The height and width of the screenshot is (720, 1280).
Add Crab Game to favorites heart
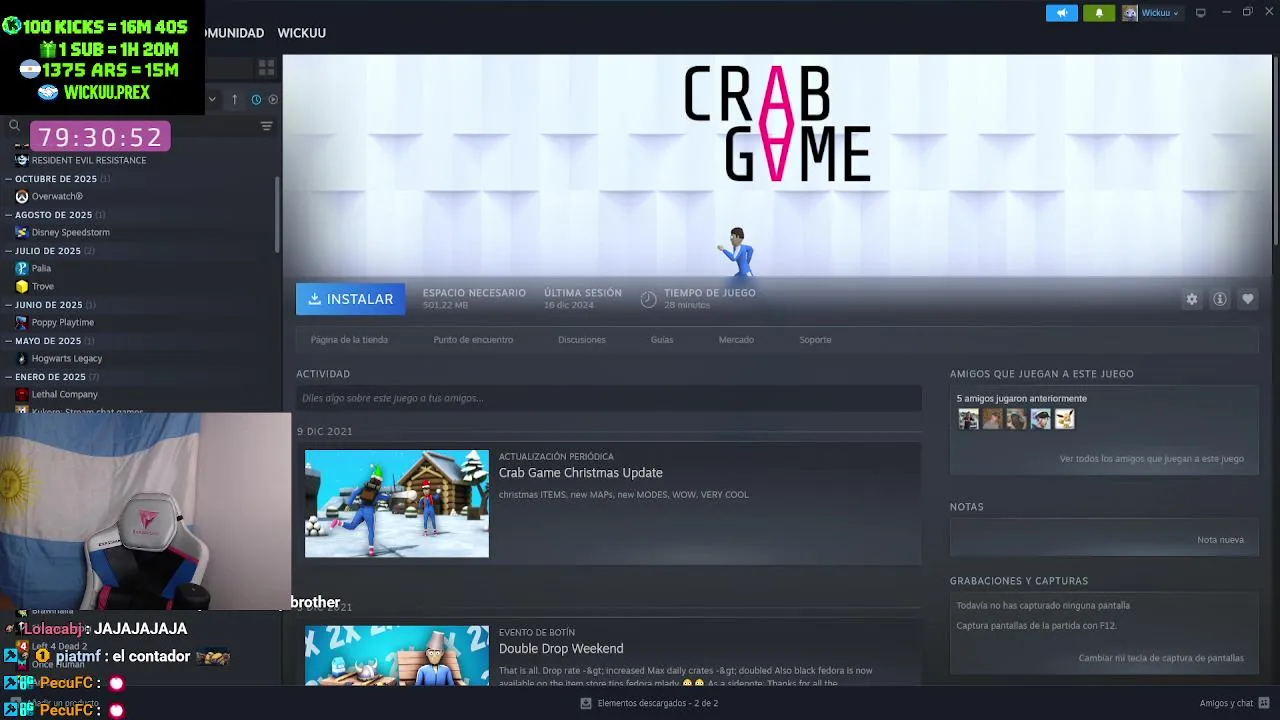pyautogui.click(x=1247, y=299)
